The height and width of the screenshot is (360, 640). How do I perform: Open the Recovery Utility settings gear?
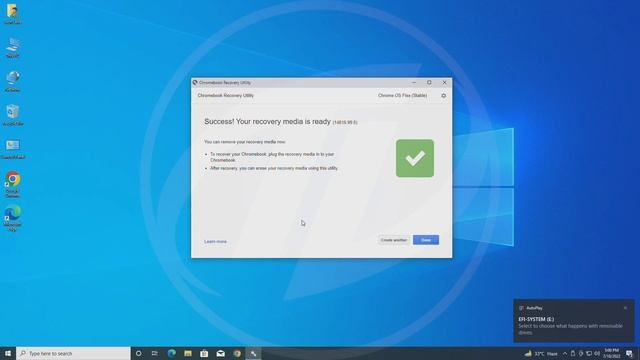tap(443, 96)
